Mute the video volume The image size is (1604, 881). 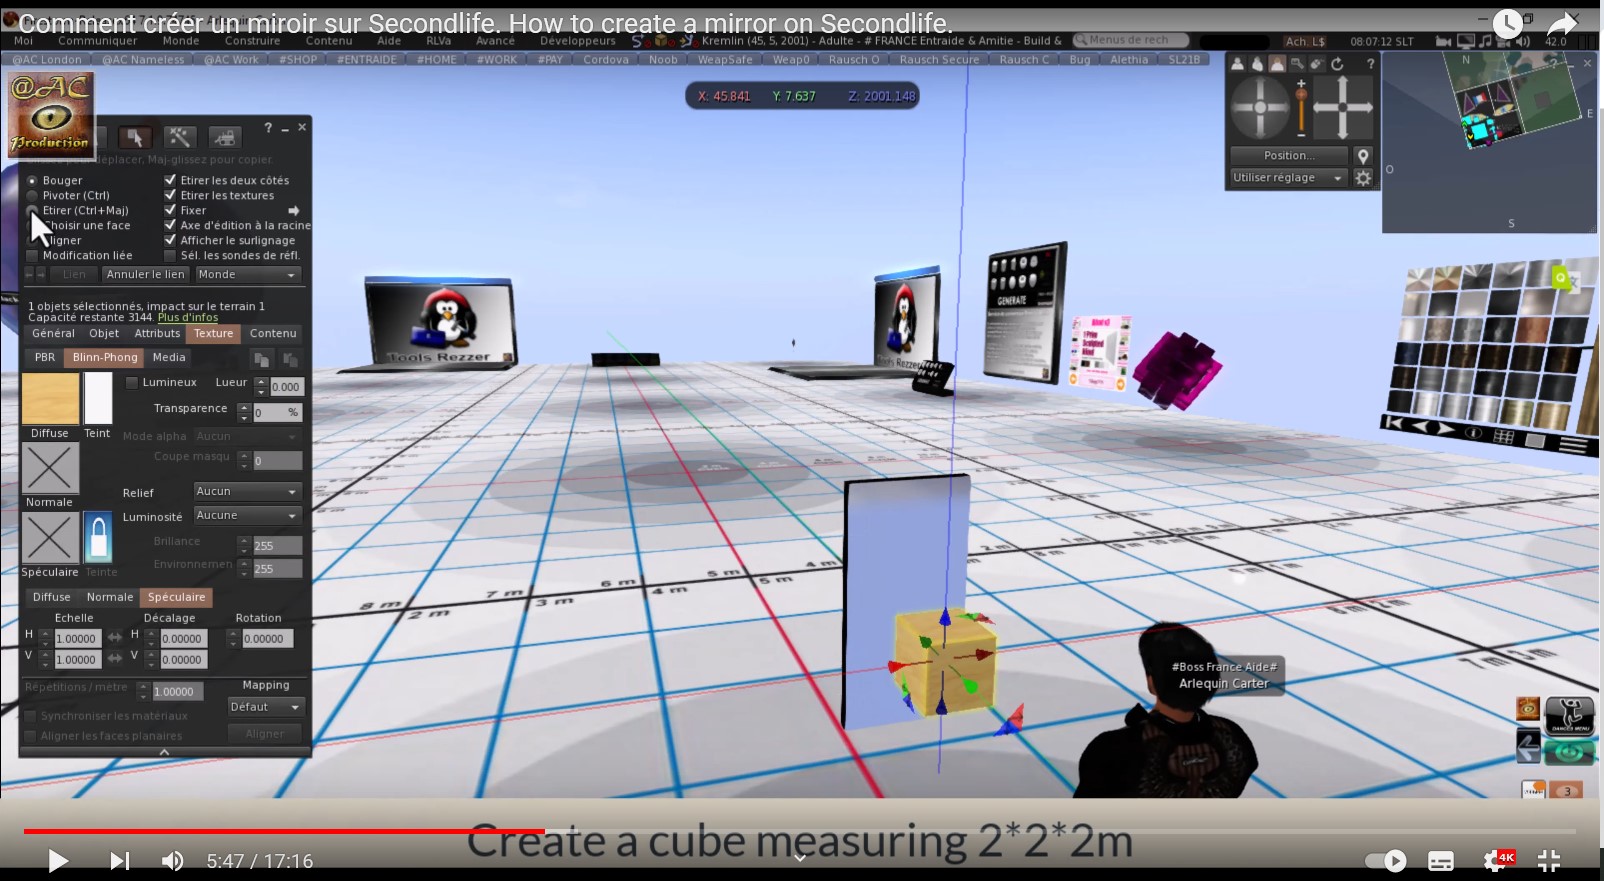click(173, 861)
